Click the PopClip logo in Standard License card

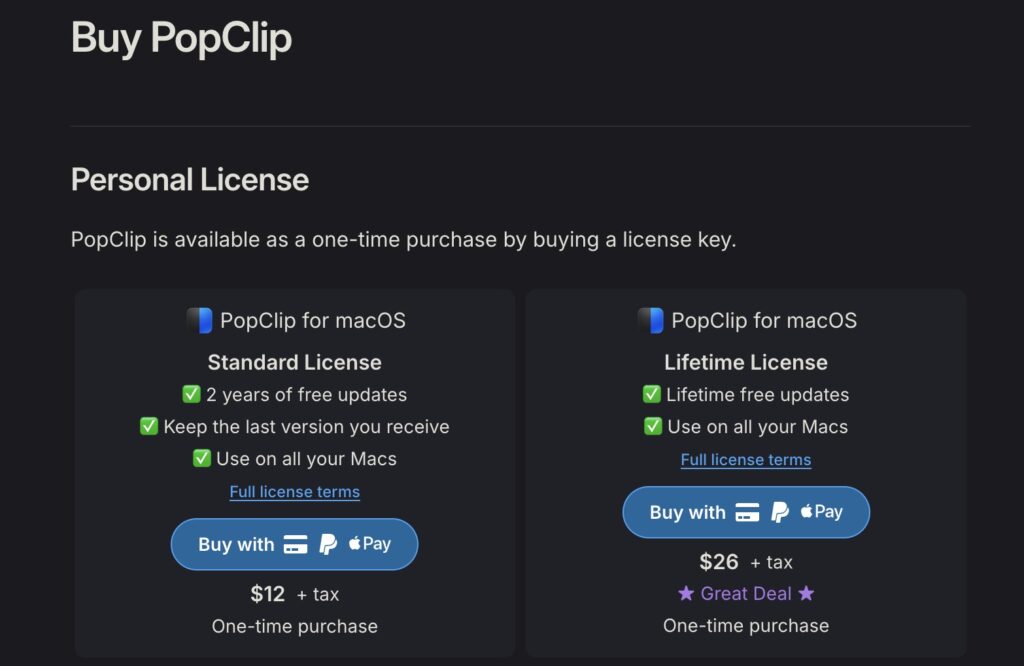(x=199, y=321)
